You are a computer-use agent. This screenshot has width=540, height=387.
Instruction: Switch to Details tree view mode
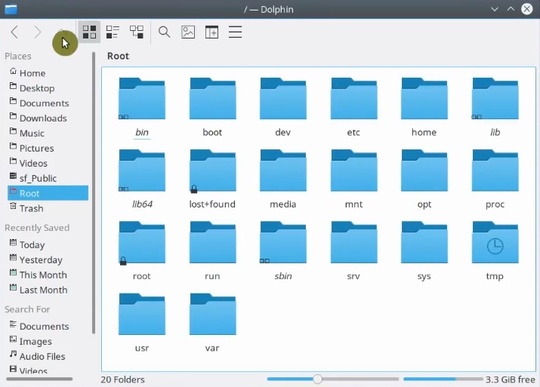(136, 32)
